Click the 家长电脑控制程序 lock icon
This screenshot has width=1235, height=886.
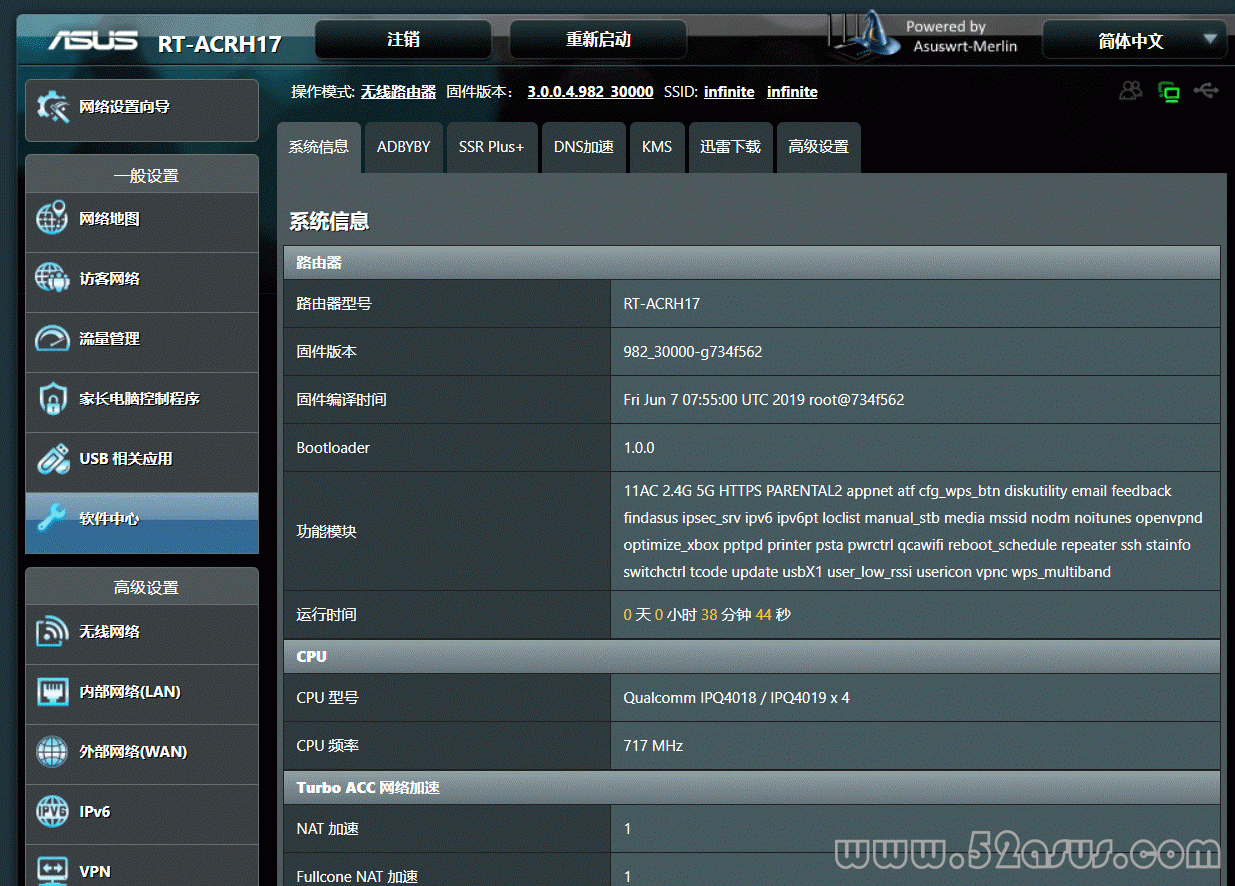coord(52,398)
